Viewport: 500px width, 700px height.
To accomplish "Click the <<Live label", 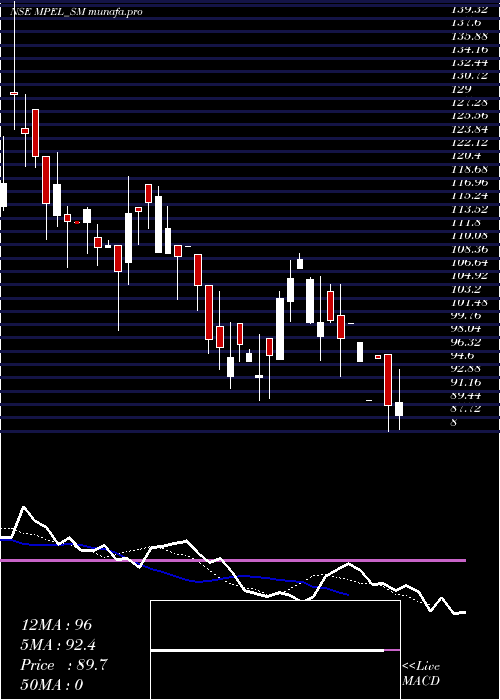I will pos(421,667).
